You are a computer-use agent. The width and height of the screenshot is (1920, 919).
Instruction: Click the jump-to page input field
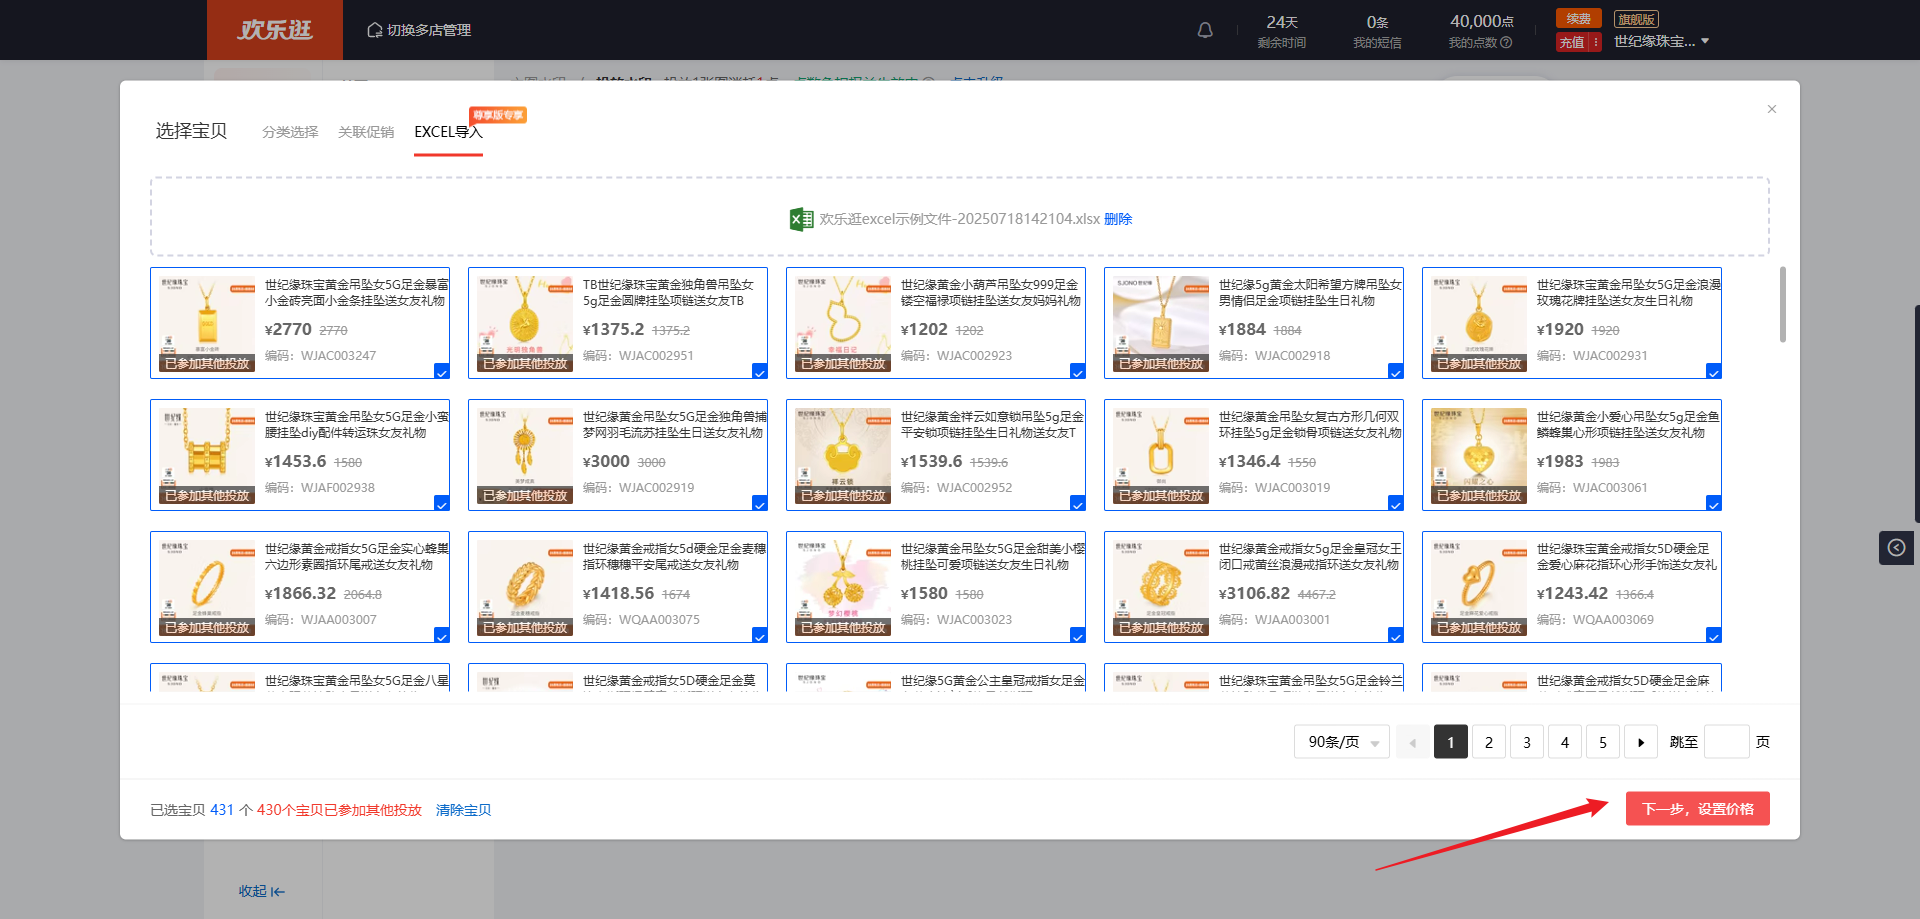point(1726,742)
